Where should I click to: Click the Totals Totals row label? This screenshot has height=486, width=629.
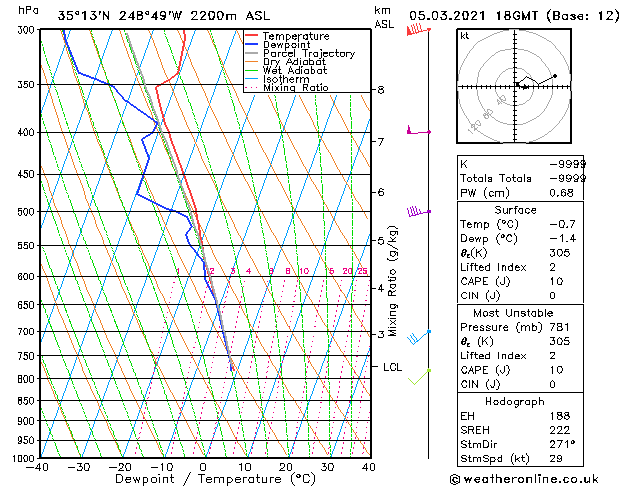point(496,178)
